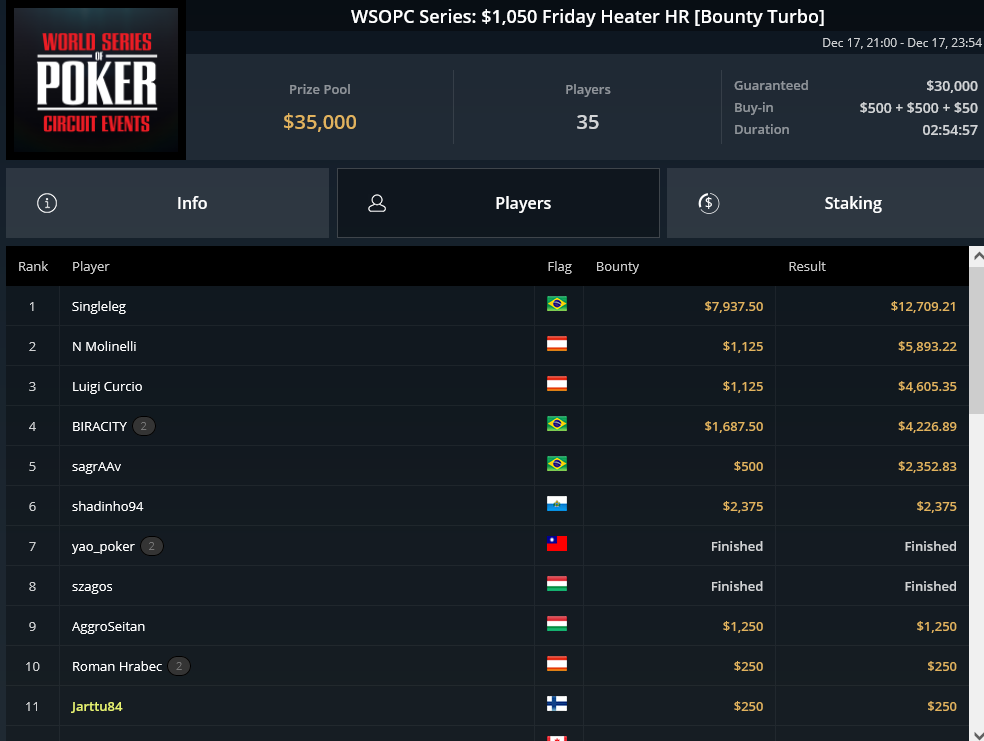Image resolution: width=984 pixels, height=741 pixels.
Task: Click Singleleg's Brazil flag icon
Action: [557, 304]
